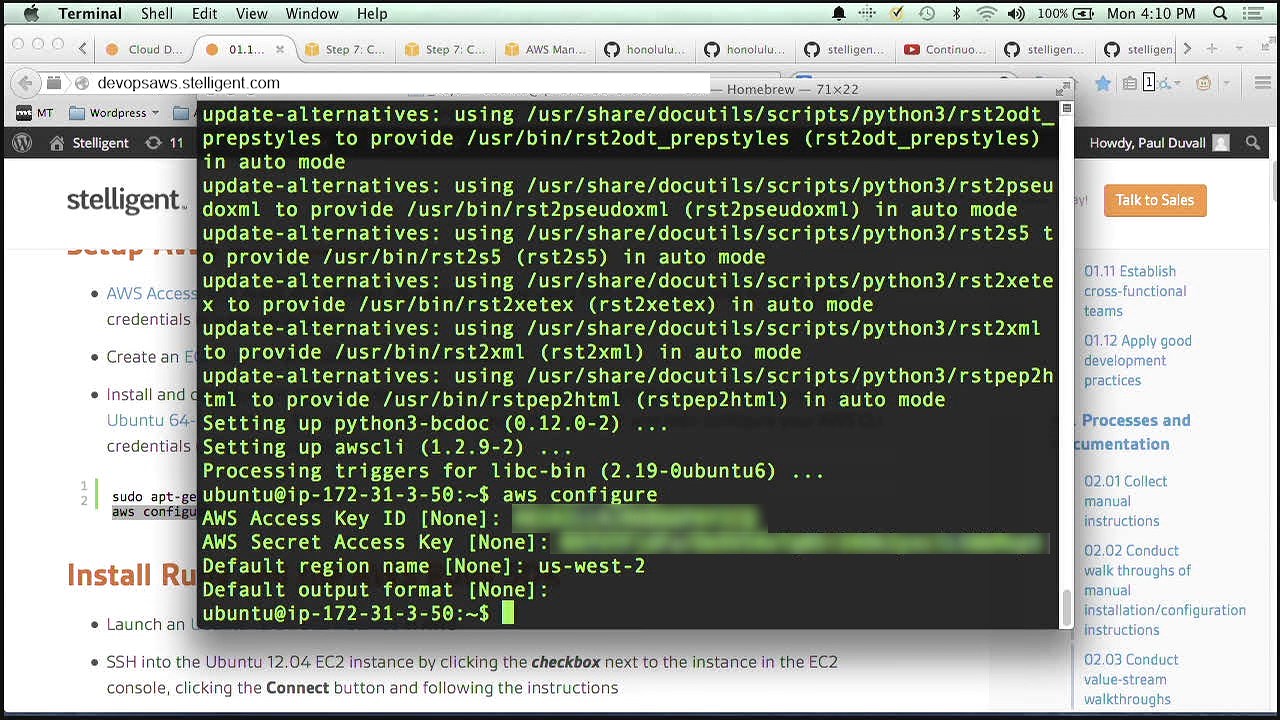The width and height of the screenshot is (1280, 720).
Task: Click the 'aws configure' command text in terminal
Action: pos(580,495)
